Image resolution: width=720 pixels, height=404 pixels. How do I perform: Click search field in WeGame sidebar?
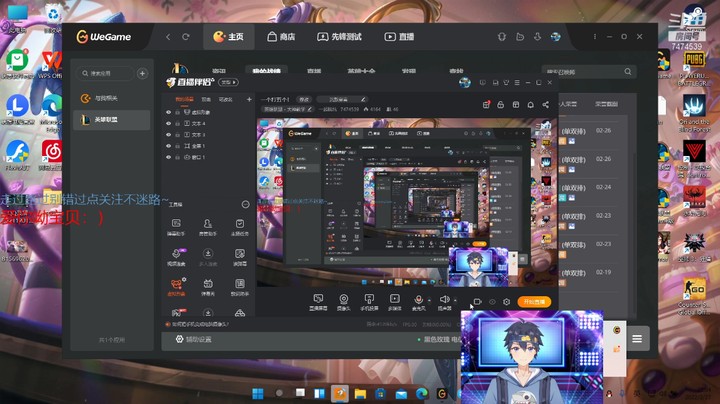(105, 73)
